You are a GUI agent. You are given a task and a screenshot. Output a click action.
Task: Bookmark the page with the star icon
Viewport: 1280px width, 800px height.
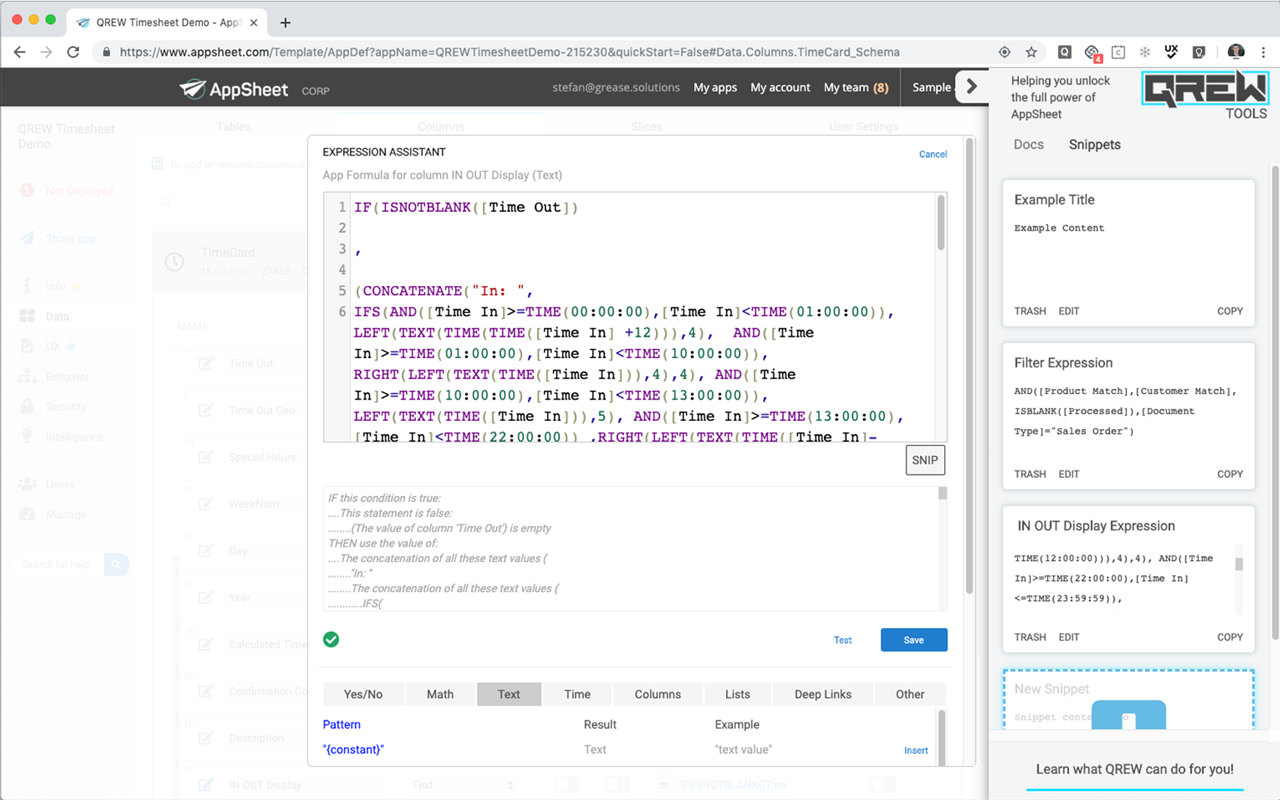click(1031, 51)
